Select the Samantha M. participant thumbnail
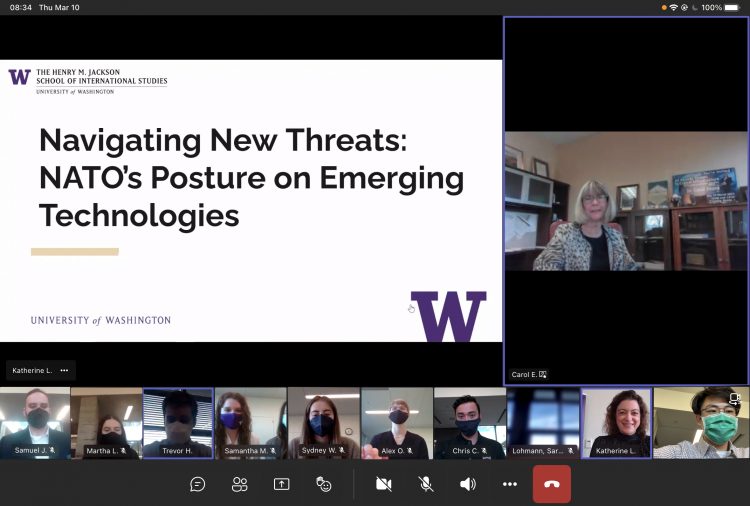 coord(251,423)
